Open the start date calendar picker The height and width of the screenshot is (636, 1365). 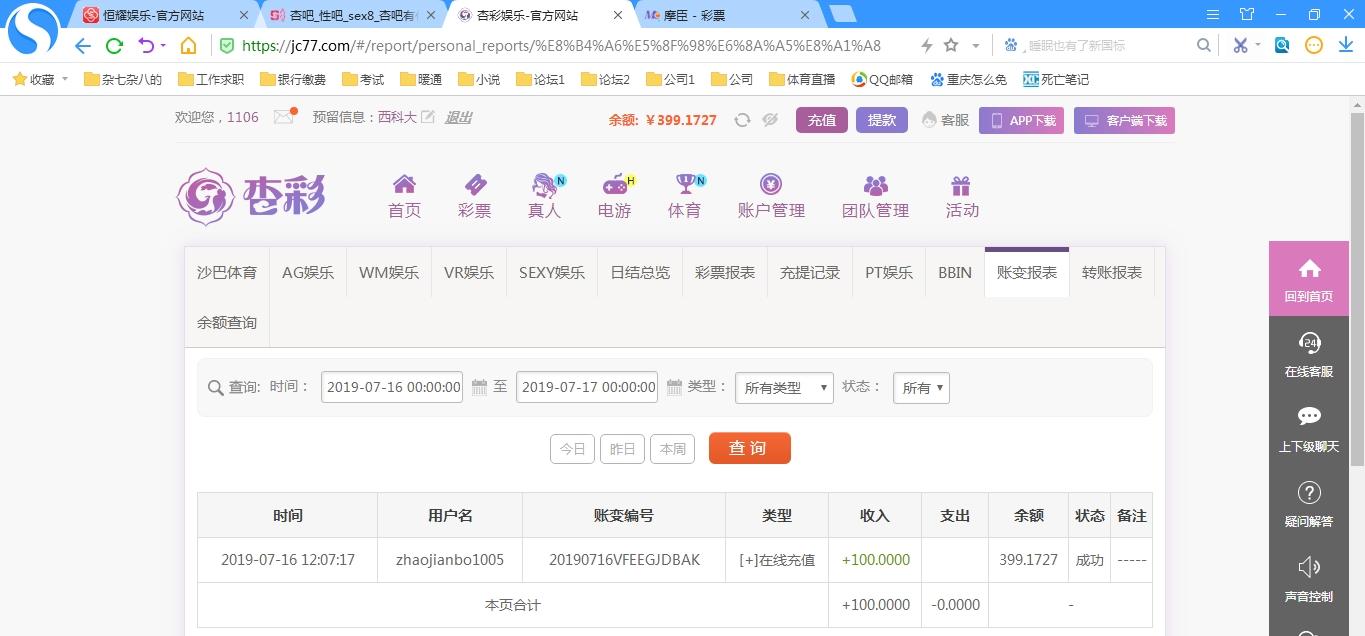point(479,387)
